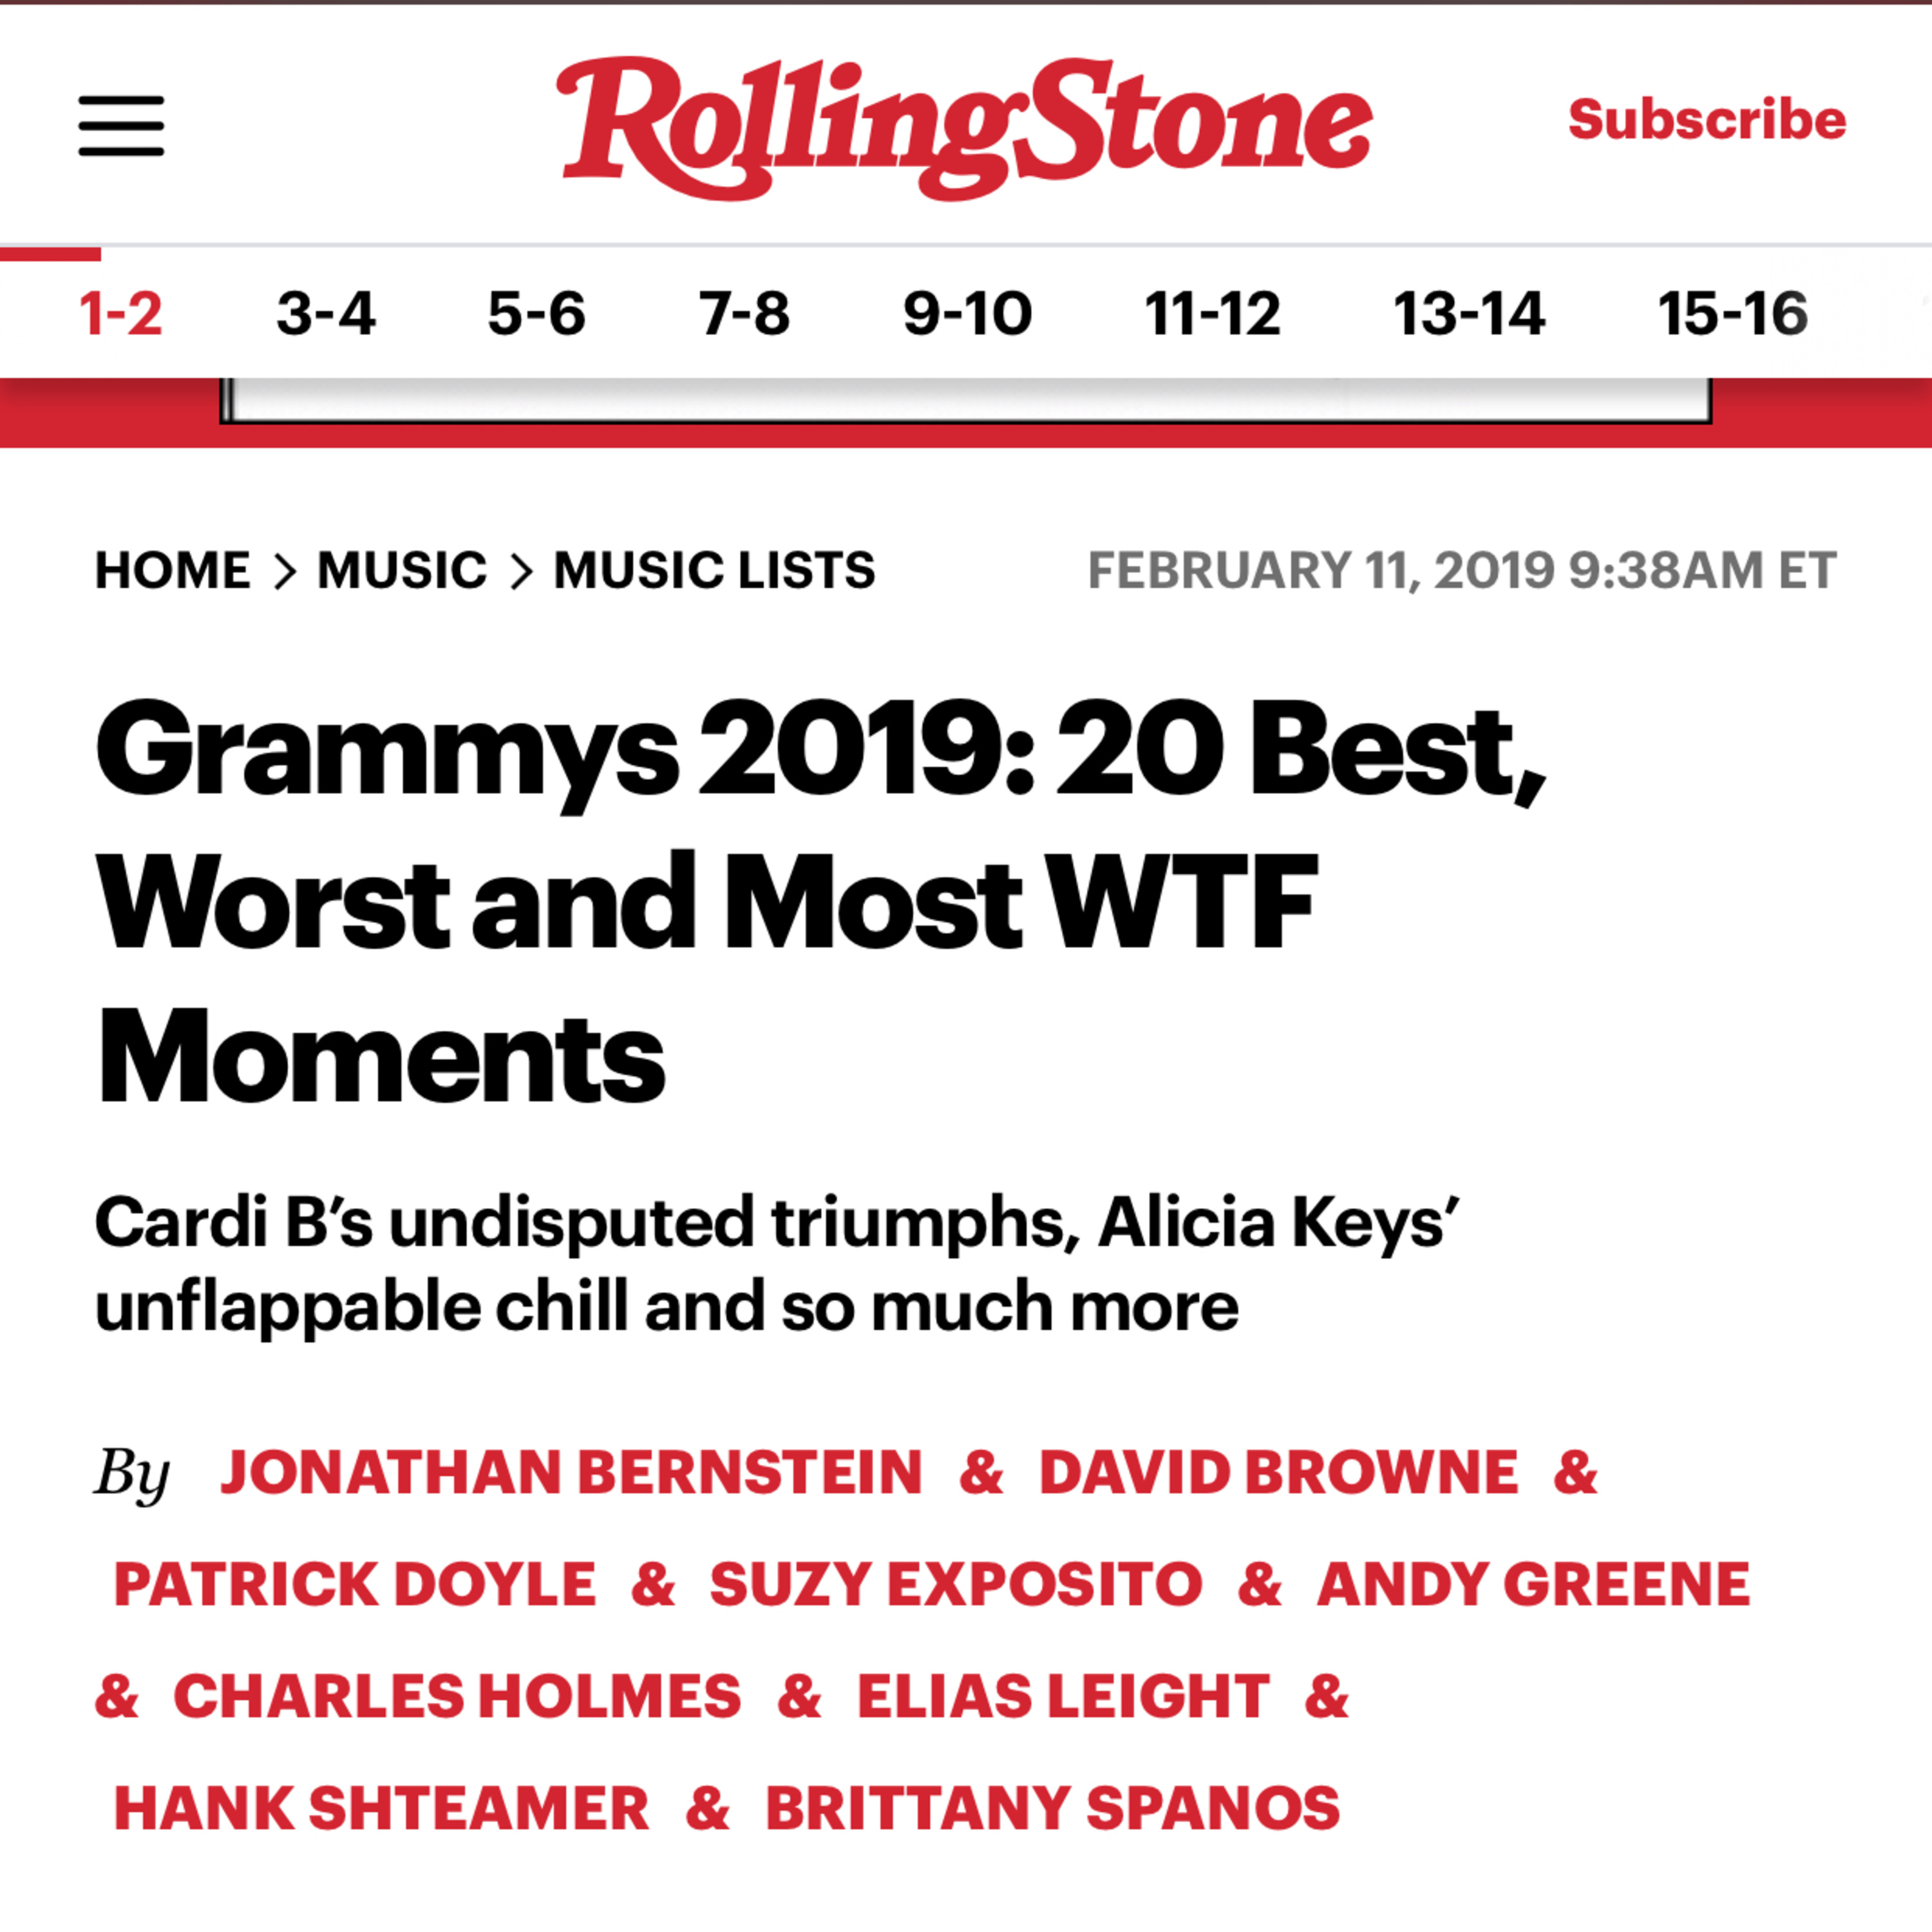Image resolution: width=1932 pixels, height=1932 pixels.
Task: Jump to moments 3-4 tab
Action: (326, 314)
